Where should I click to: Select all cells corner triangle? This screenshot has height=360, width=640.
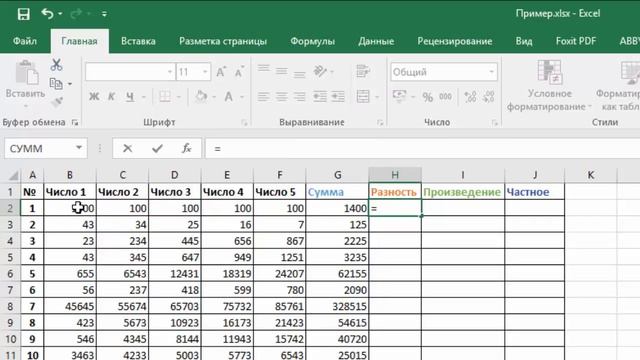(14, 176)
